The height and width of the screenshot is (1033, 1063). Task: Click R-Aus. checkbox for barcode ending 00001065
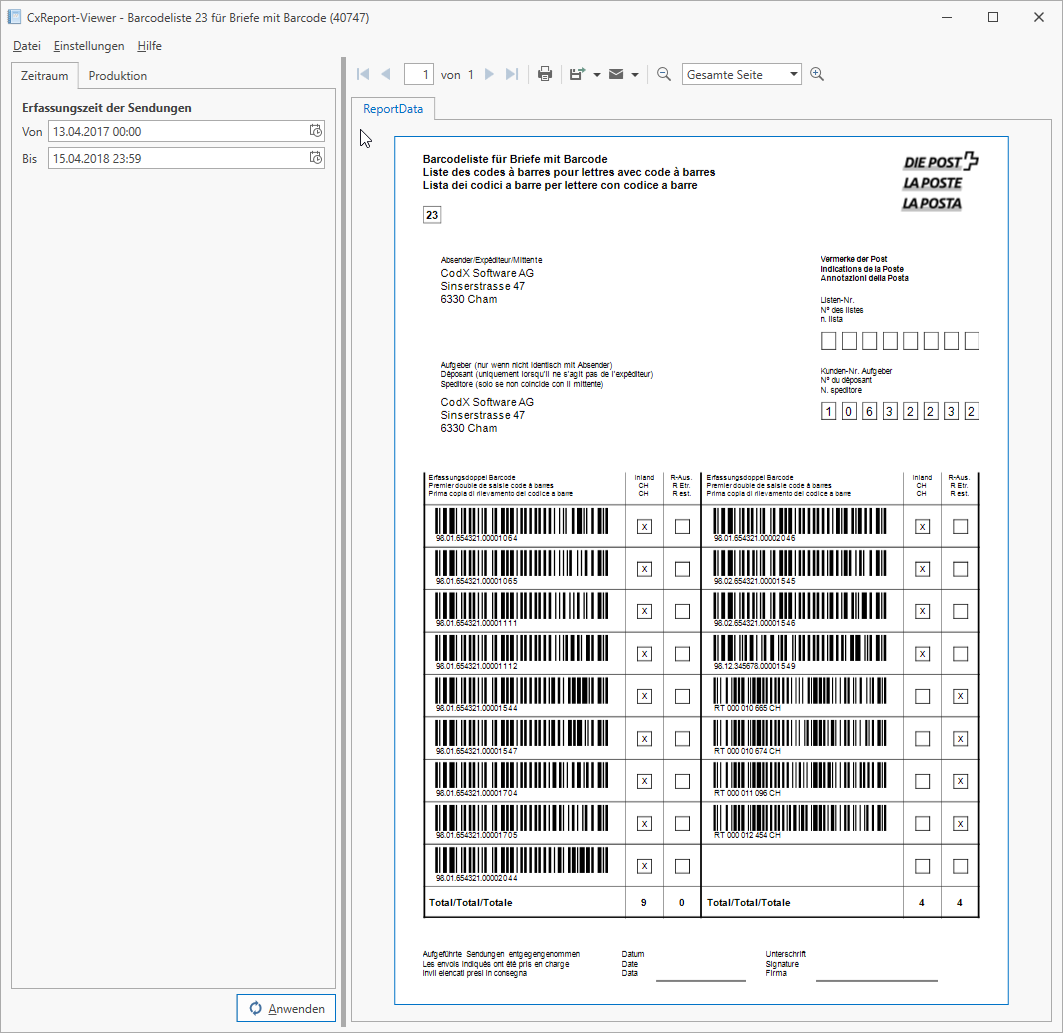[683, 569]
